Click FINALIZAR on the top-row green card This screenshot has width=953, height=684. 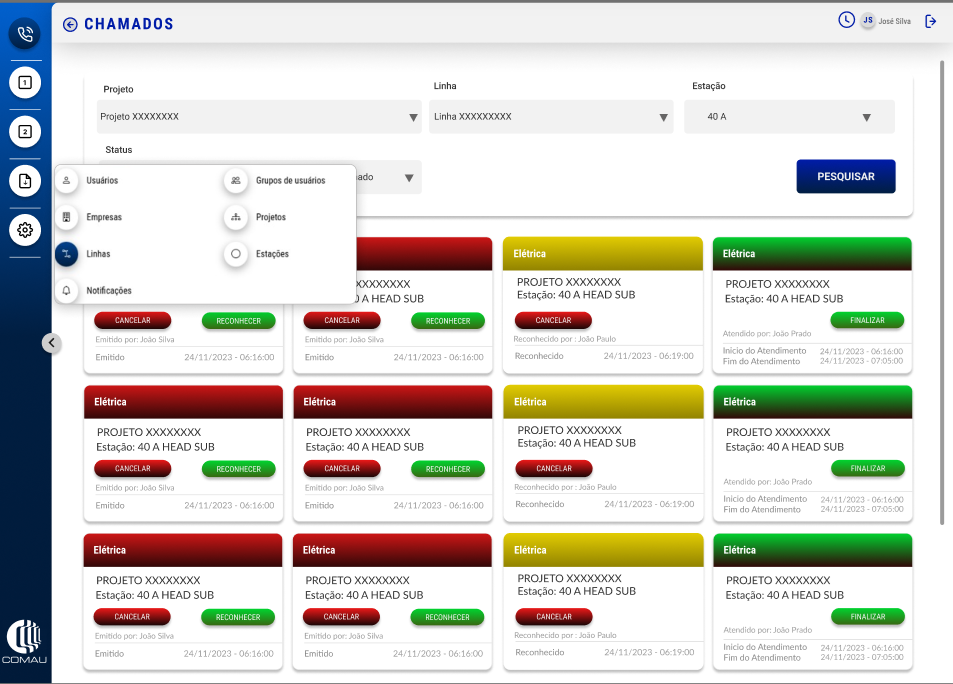pos(867,320)
